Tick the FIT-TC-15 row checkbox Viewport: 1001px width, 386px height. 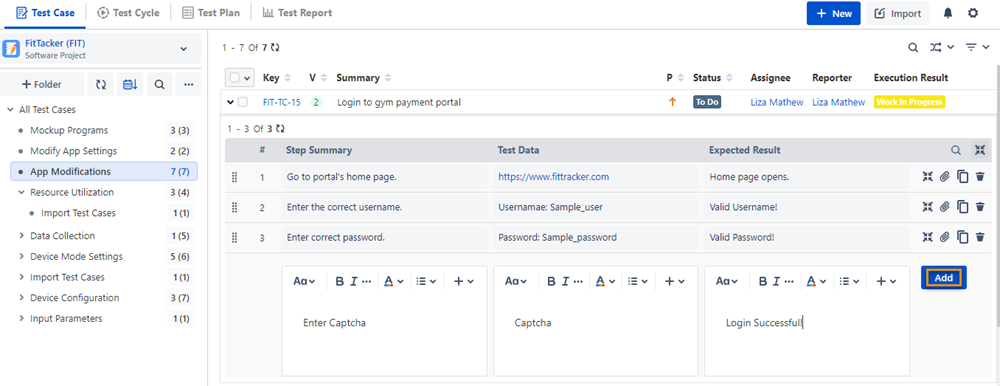243,102
